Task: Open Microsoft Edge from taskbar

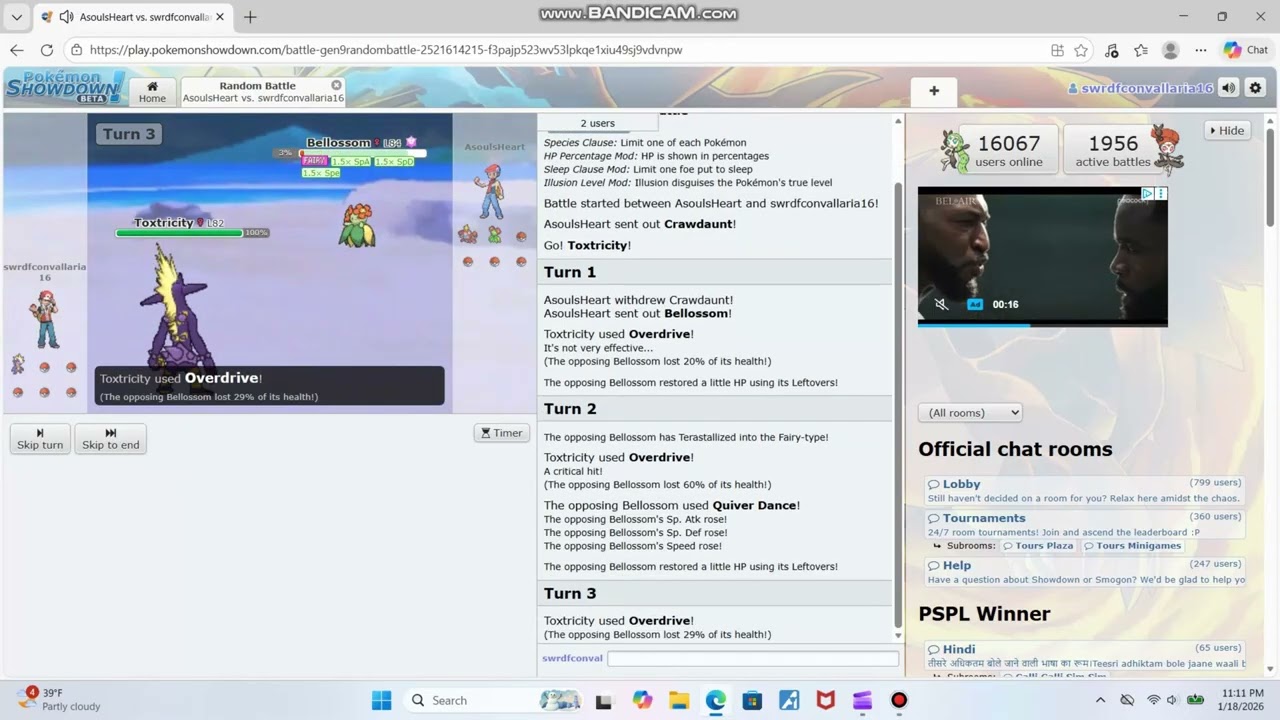Action: pos(716,700)
